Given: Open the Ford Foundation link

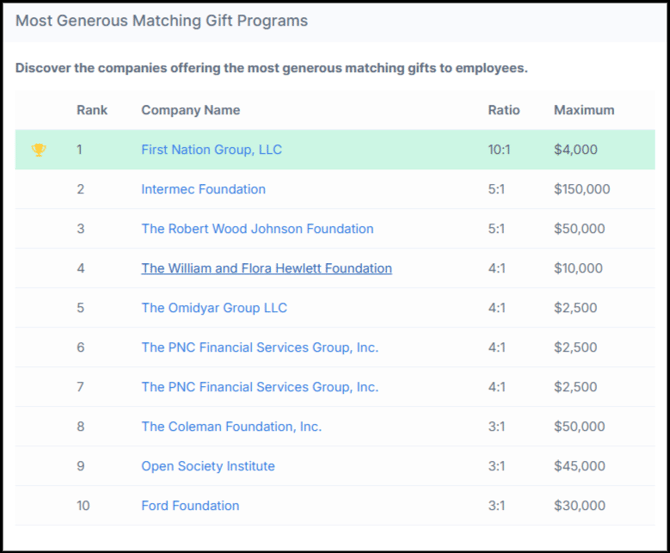Looking at the screenshot, I should pos(190,506).
